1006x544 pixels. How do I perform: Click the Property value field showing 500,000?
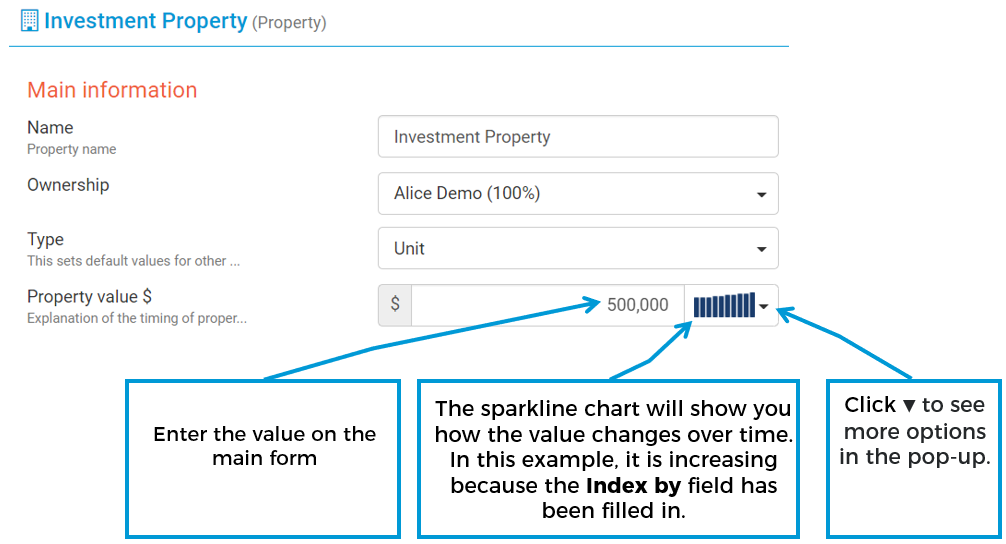pyautogui.click(x=547, y=305)
